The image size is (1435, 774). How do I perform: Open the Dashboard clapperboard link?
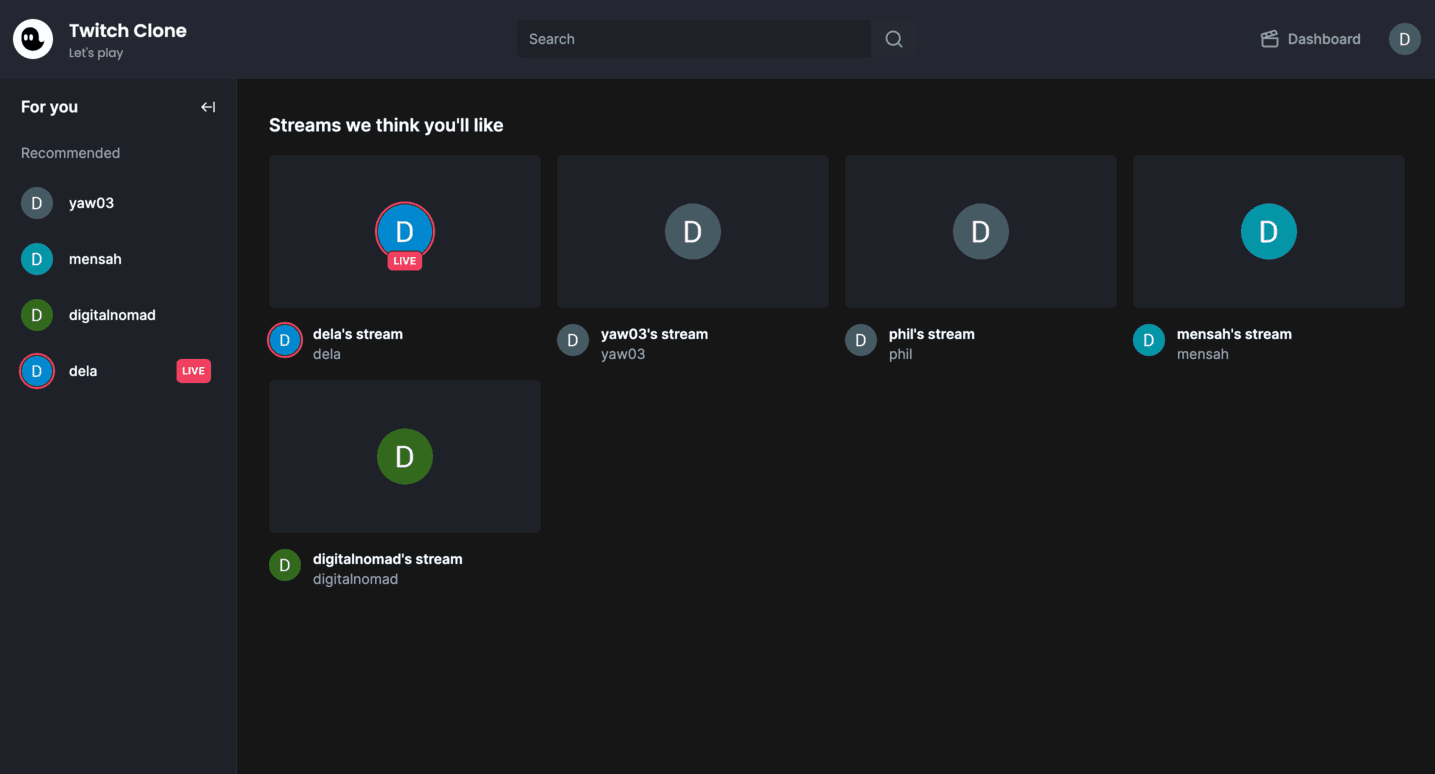tap(1310, 39)
